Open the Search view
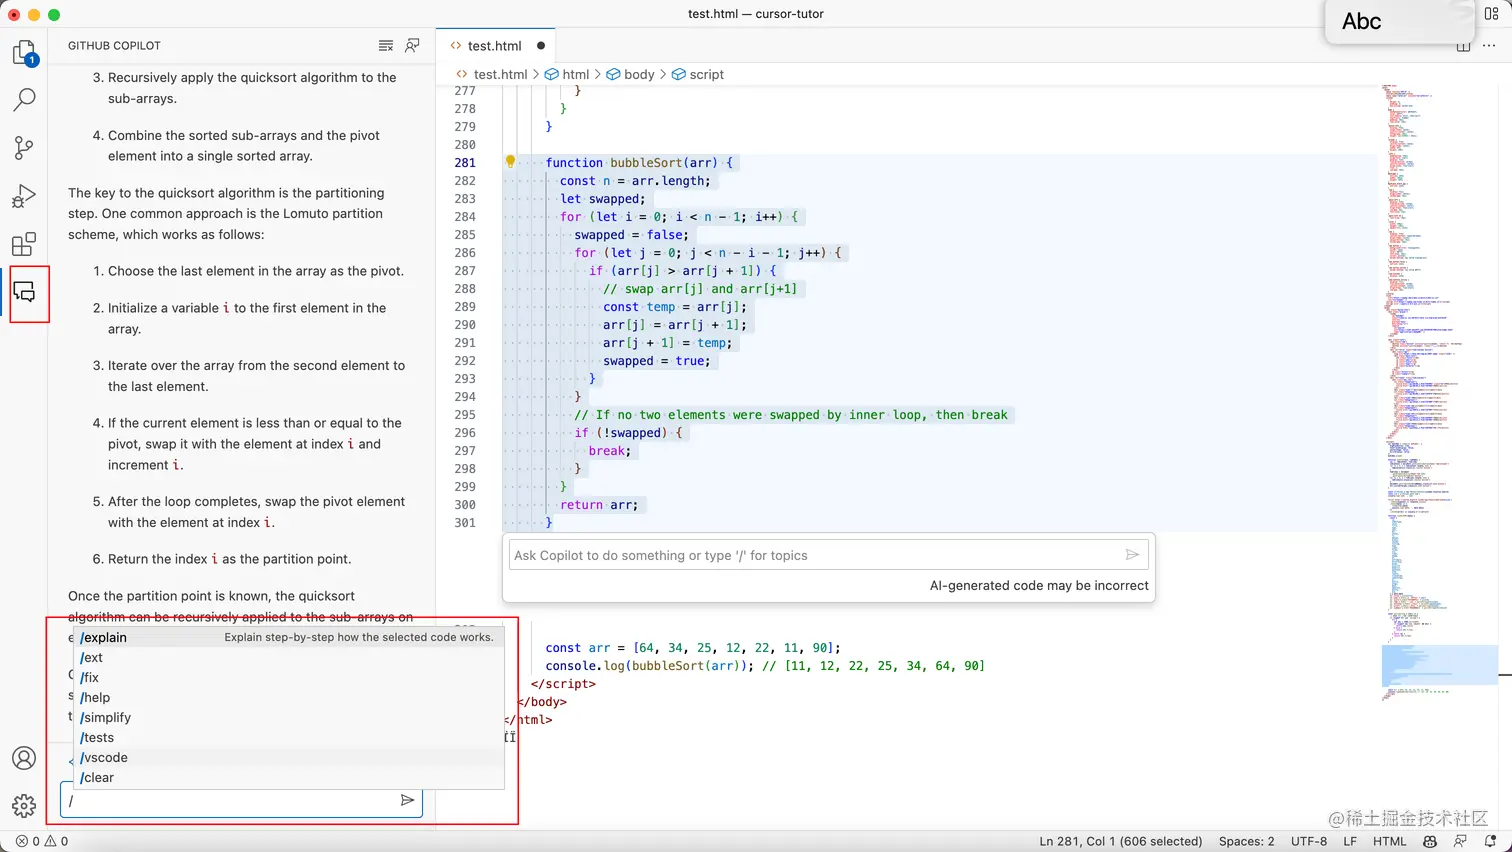Viewport: 1512px width, 852px height. (x=24, y=100)
